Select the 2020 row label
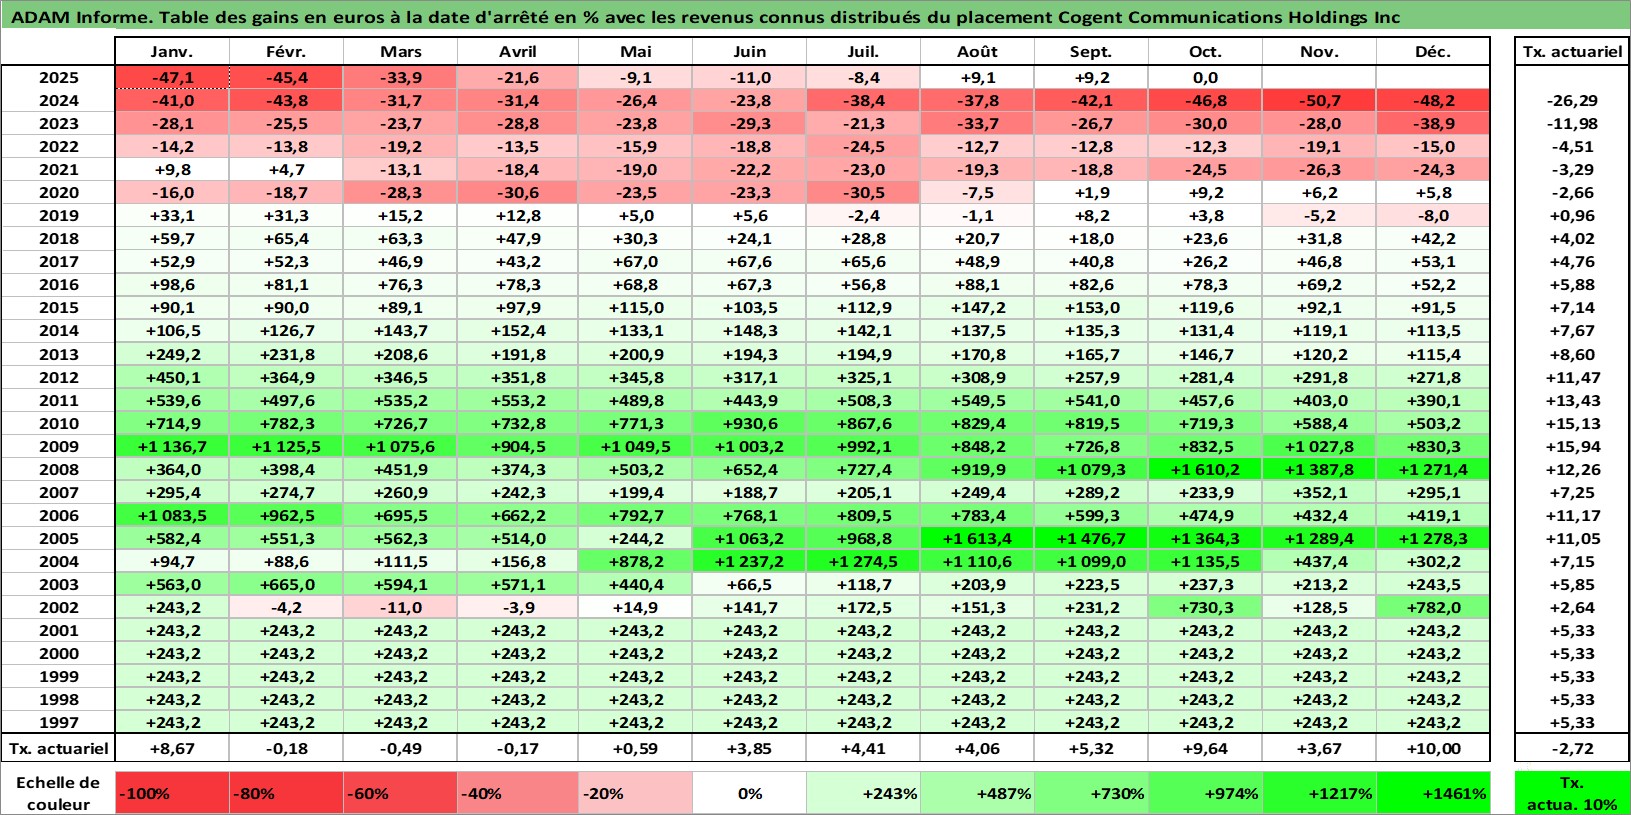Image resolution: width=1631 pixels, height=815 pixels. pos(58,192)
